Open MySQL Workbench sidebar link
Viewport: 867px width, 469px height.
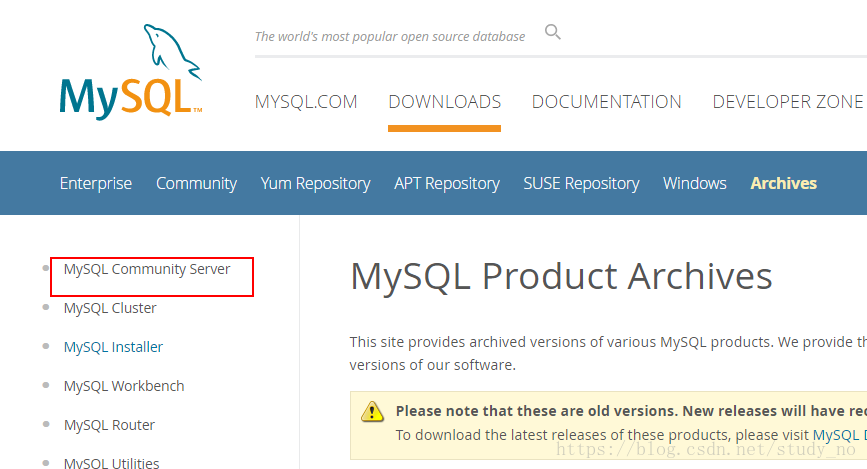click(124, 386)
